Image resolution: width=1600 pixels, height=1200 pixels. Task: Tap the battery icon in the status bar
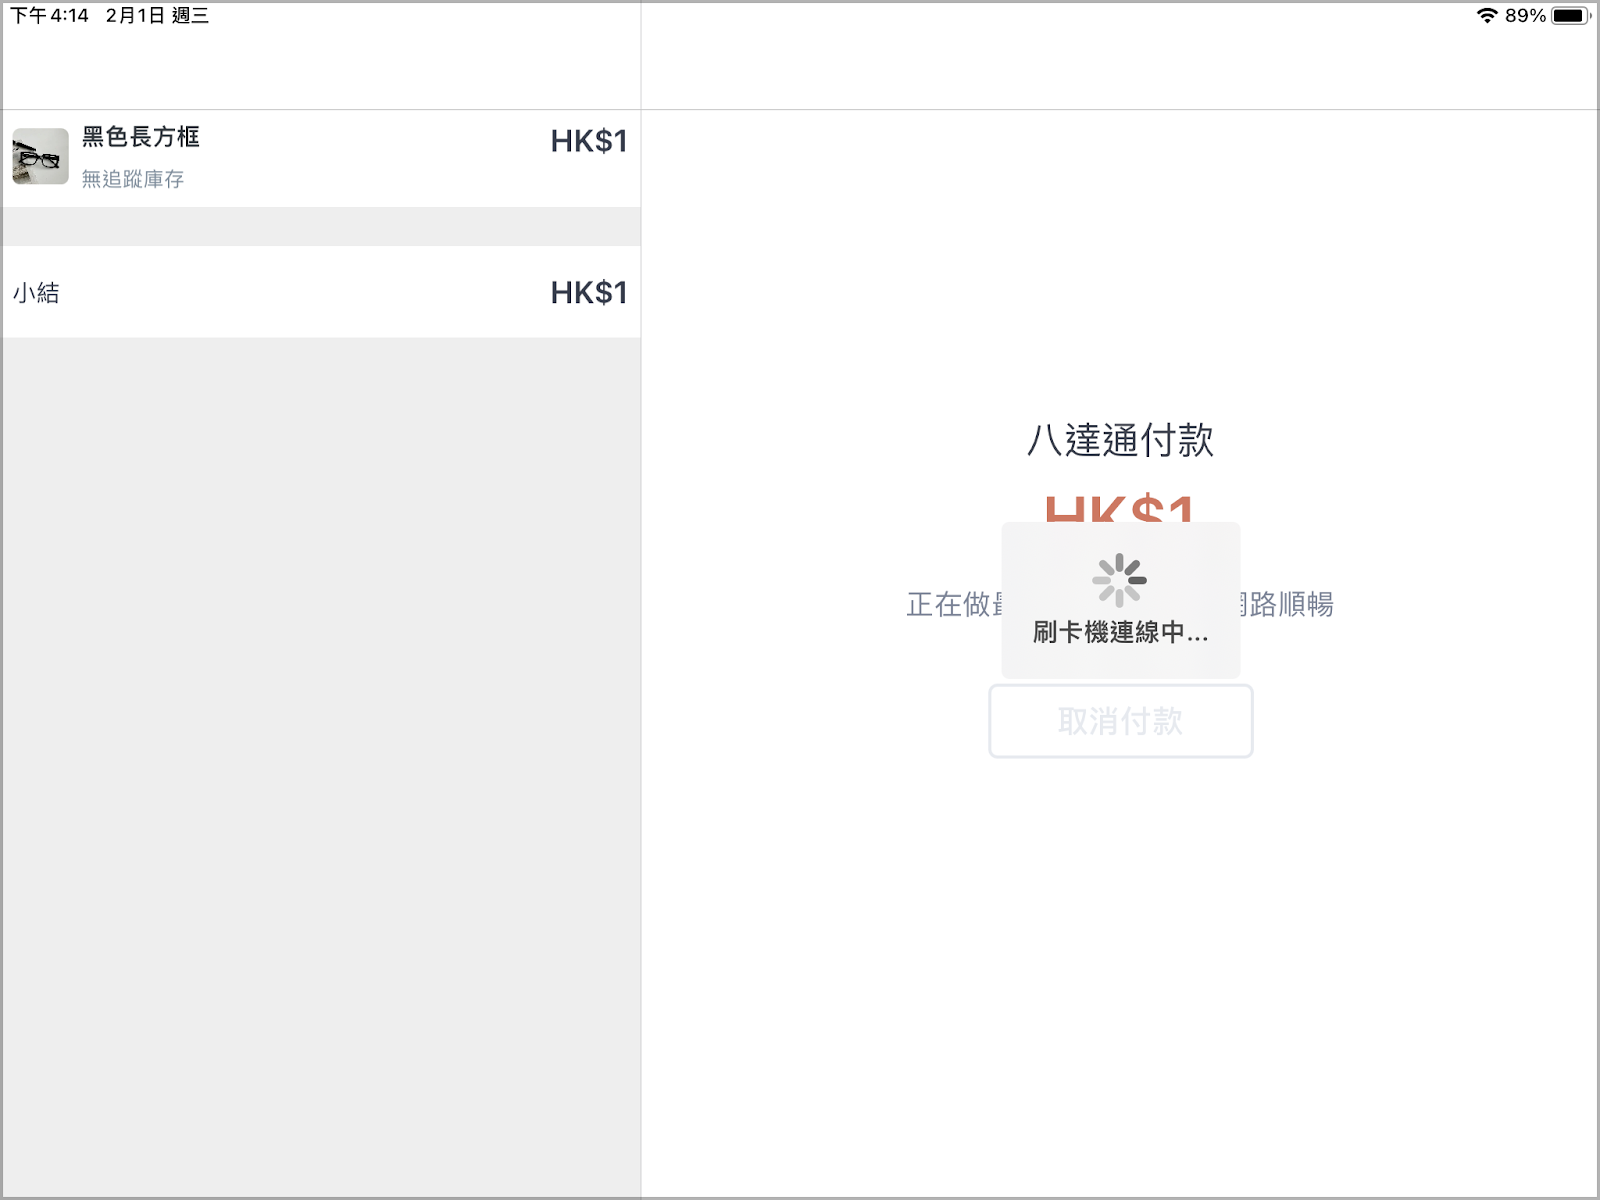[x=1571, y=15]
